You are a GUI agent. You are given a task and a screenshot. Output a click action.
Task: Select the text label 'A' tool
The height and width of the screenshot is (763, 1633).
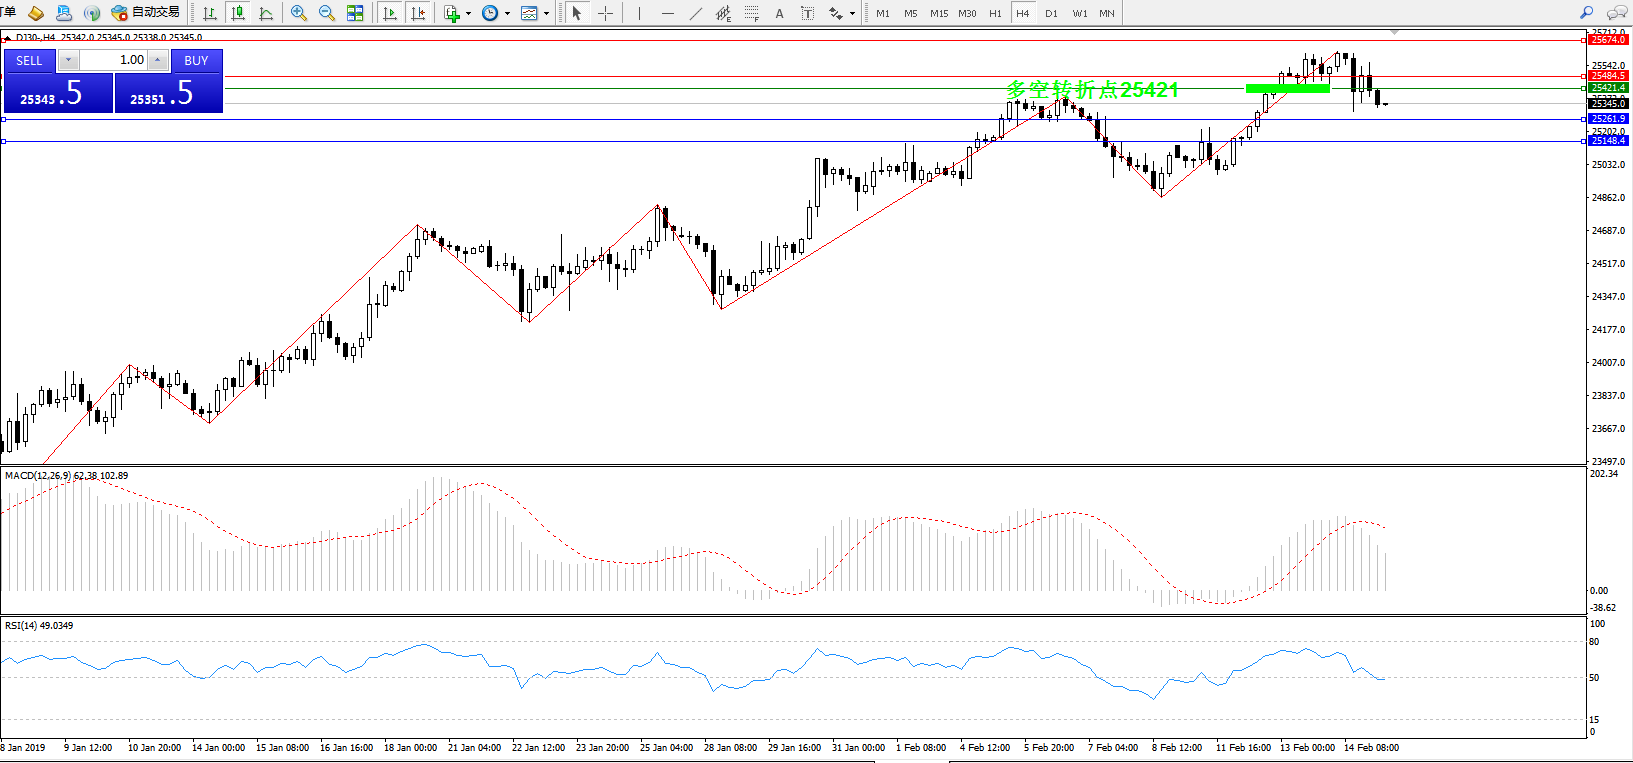pyautogui.click(x=780, y=13)
